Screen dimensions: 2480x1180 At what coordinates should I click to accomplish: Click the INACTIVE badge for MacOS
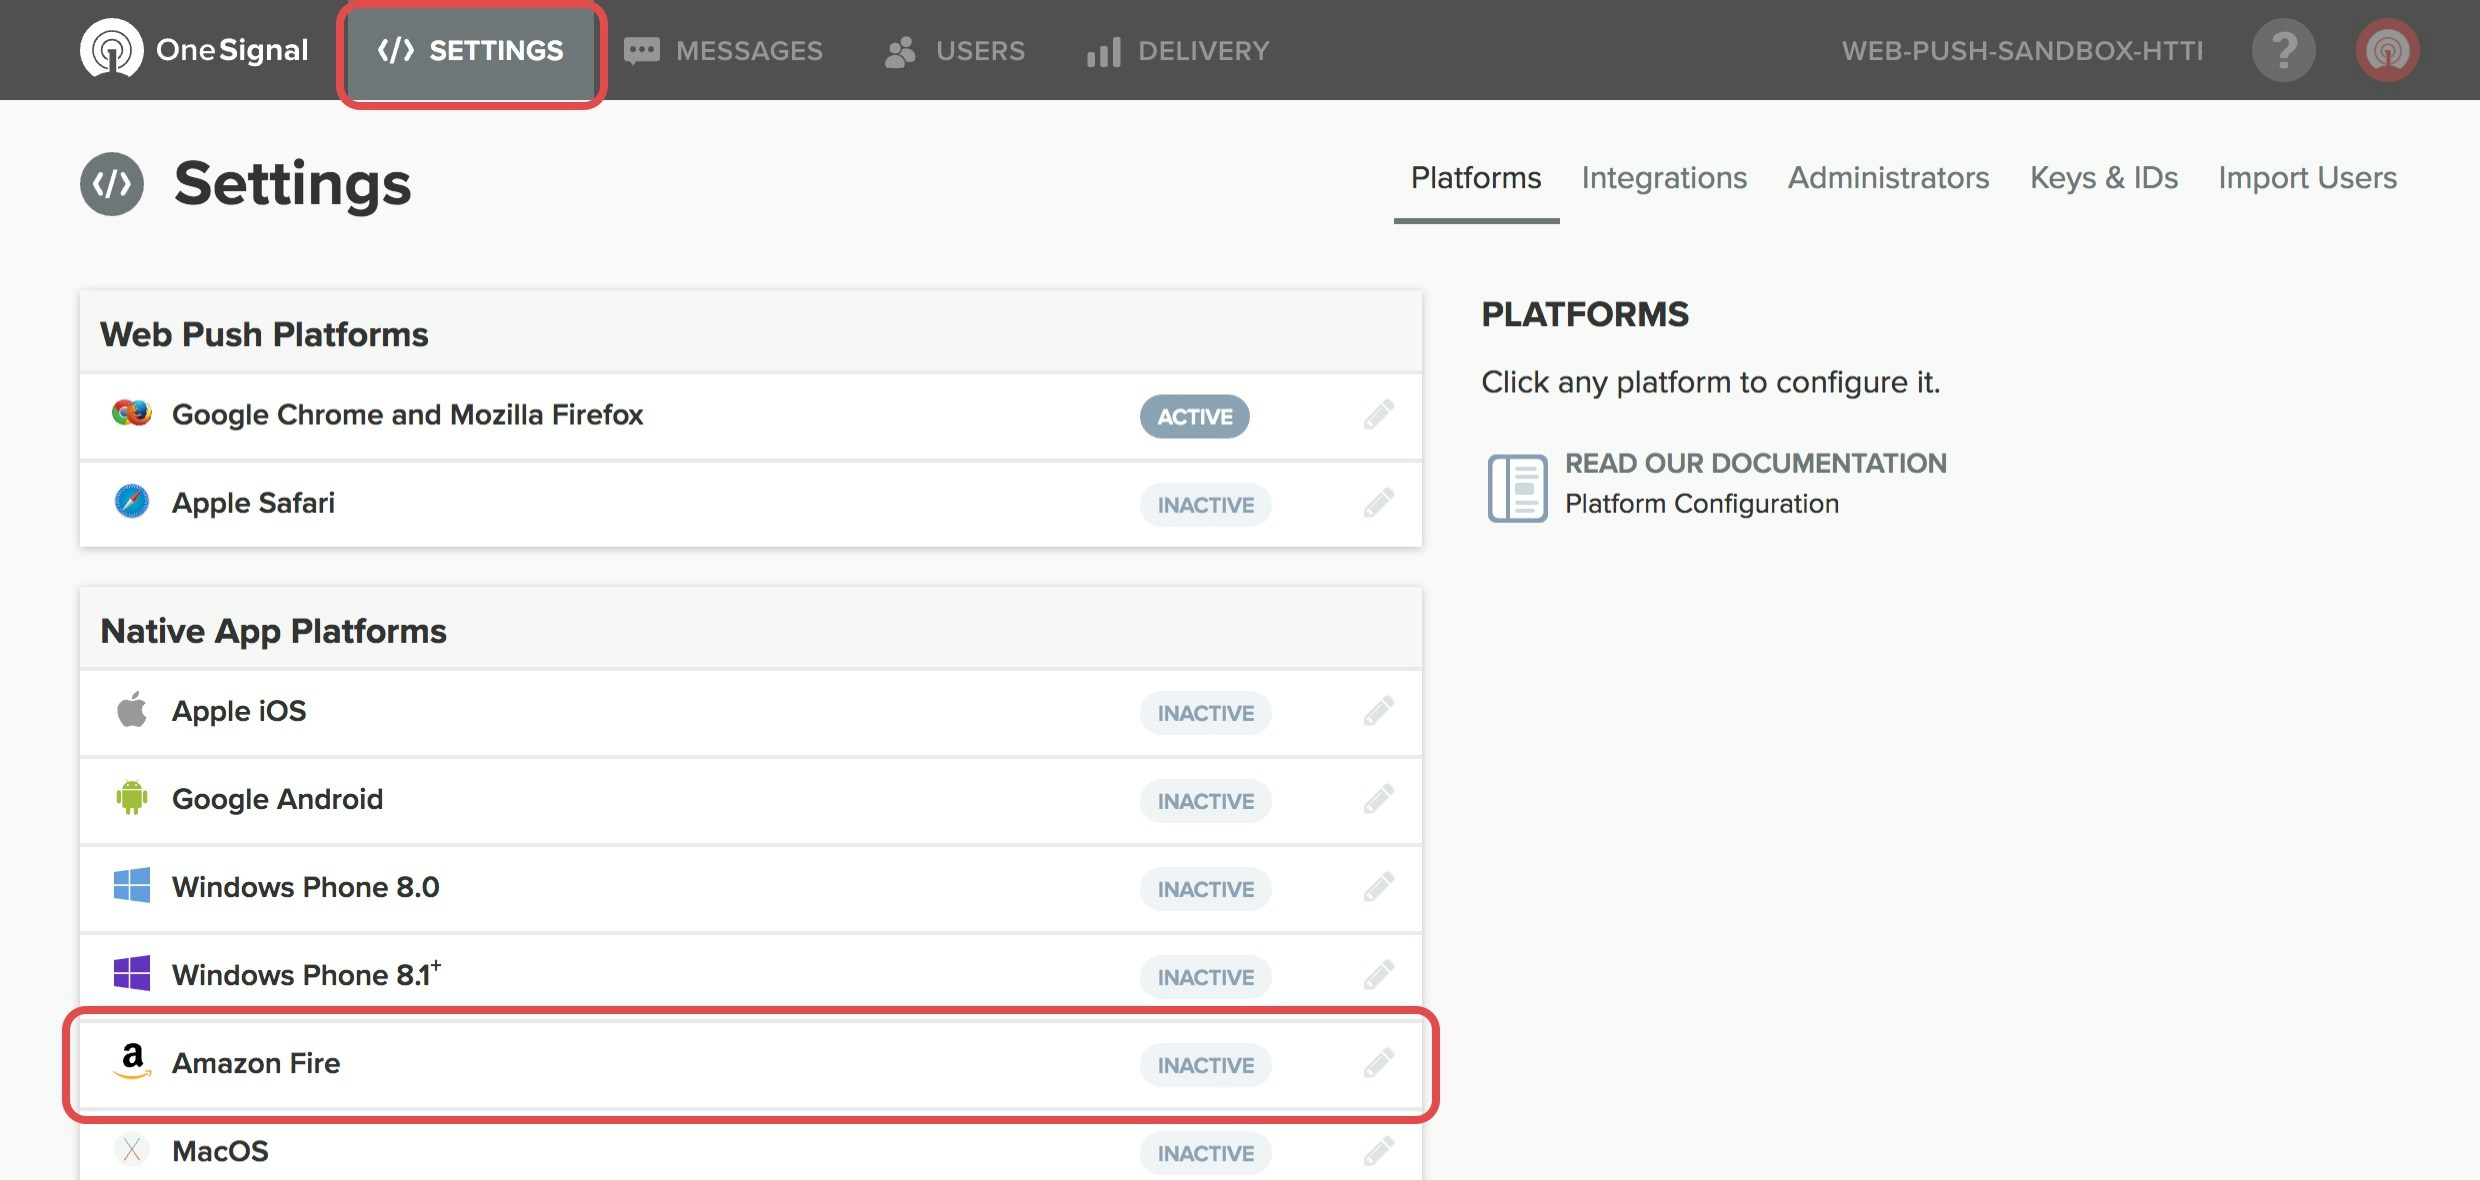[x=1206, y=1153]
